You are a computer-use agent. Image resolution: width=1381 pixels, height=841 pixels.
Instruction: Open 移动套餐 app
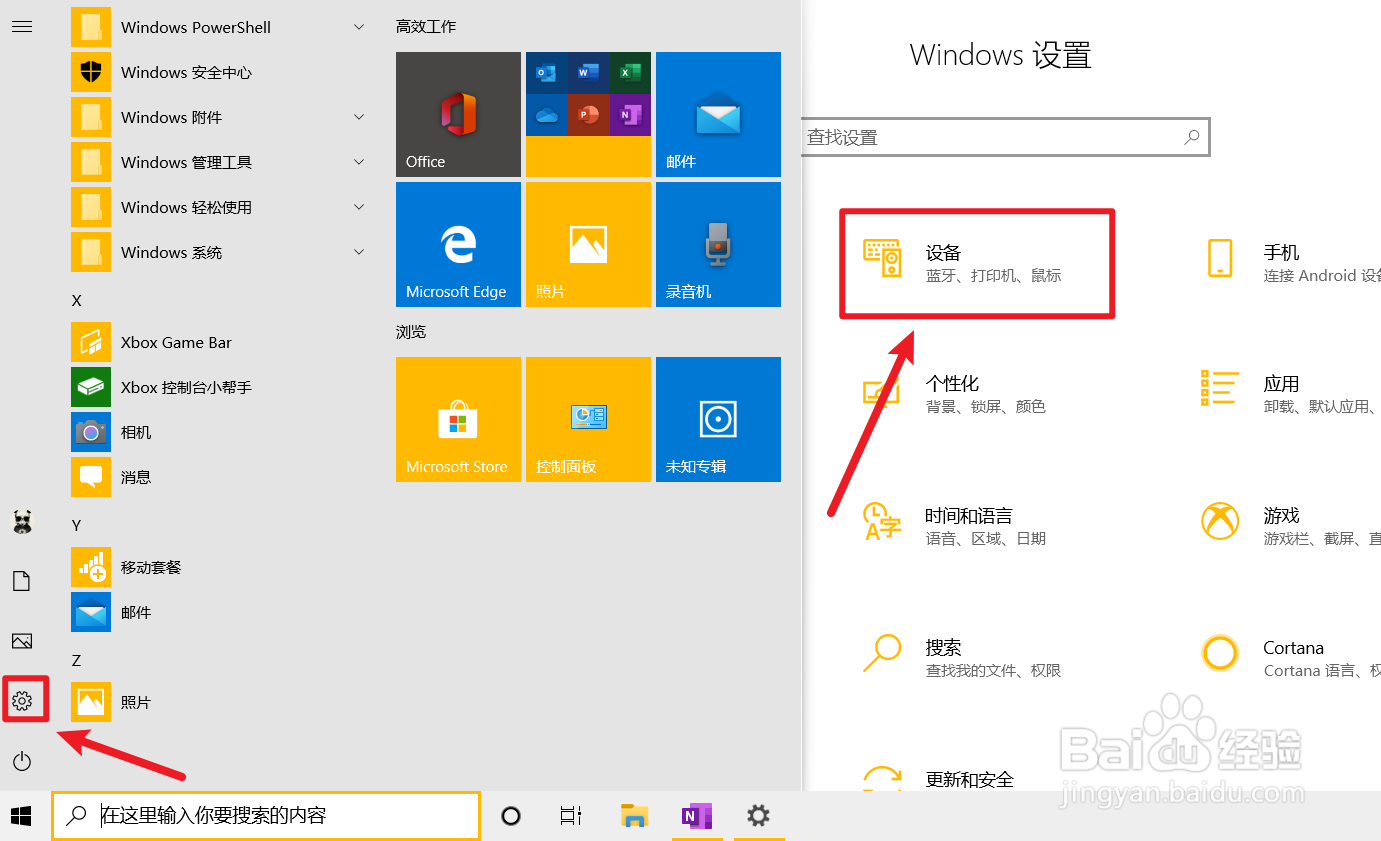click(x=220, y=567)
